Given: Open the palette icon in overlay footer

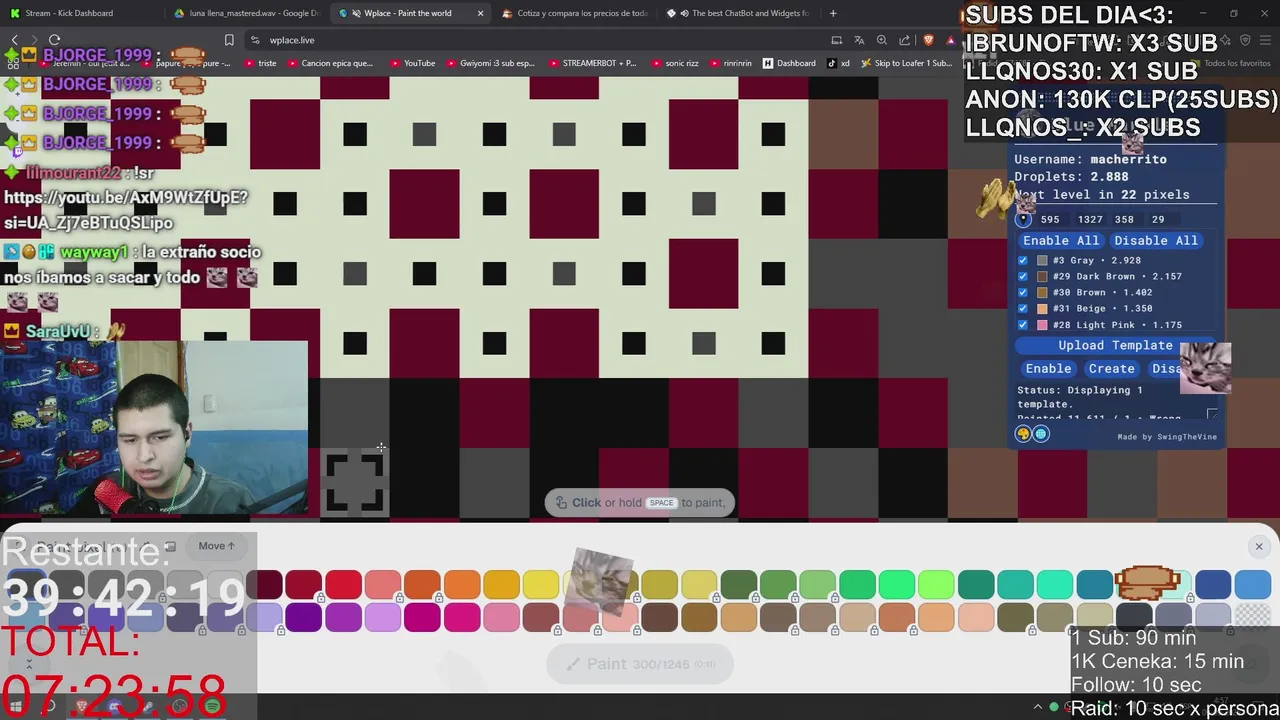Looking at the screenshot, I should coord(1023,434).
